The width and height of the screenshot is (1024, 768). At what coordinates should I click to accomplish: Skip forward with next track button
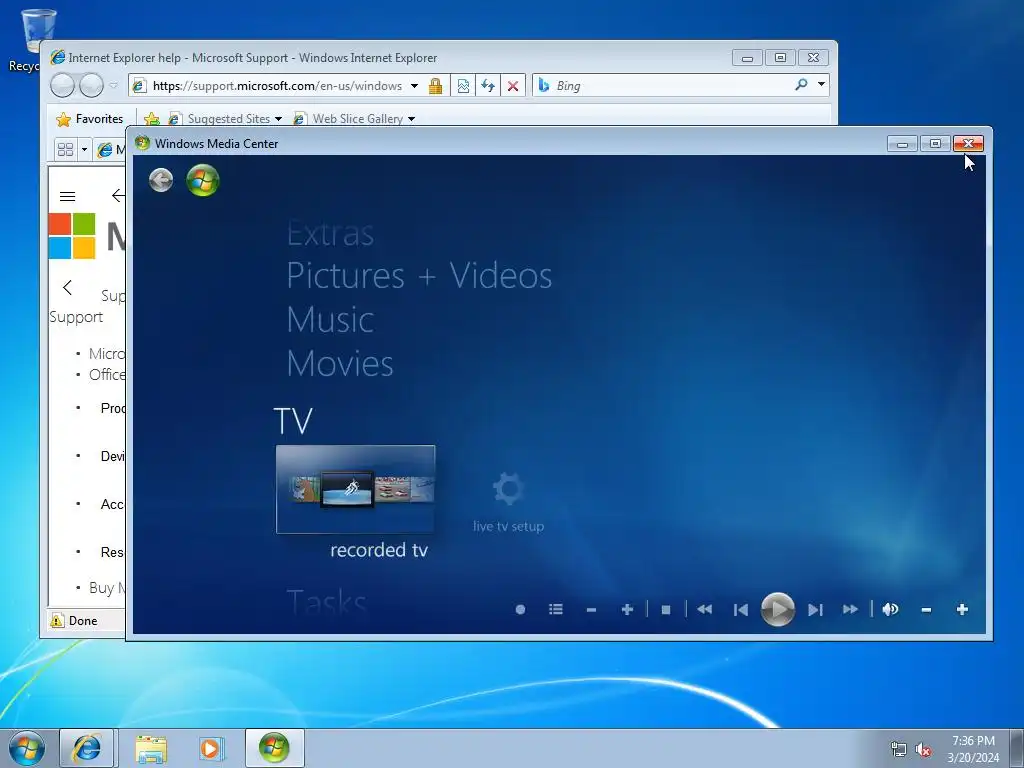click(814, 609)
